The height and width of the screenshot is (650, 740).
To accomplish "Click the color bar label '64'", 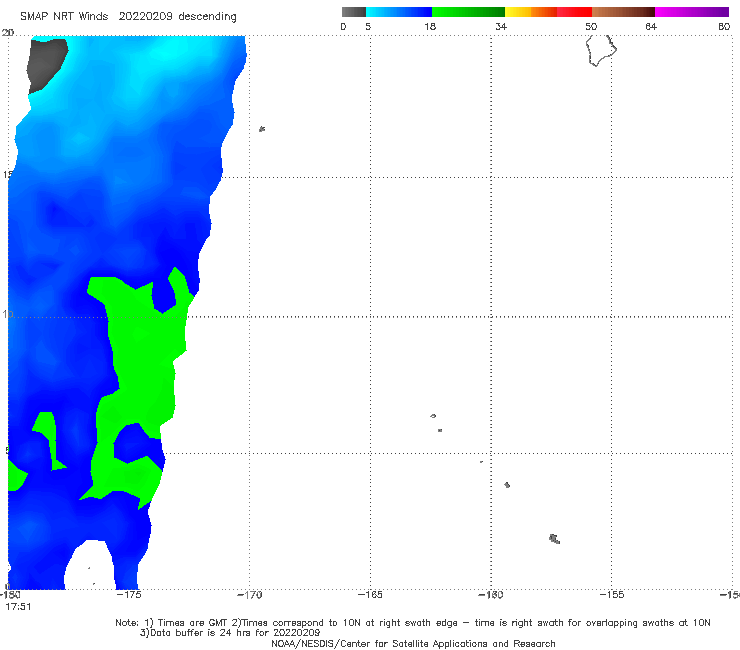I will pos(651,26).
